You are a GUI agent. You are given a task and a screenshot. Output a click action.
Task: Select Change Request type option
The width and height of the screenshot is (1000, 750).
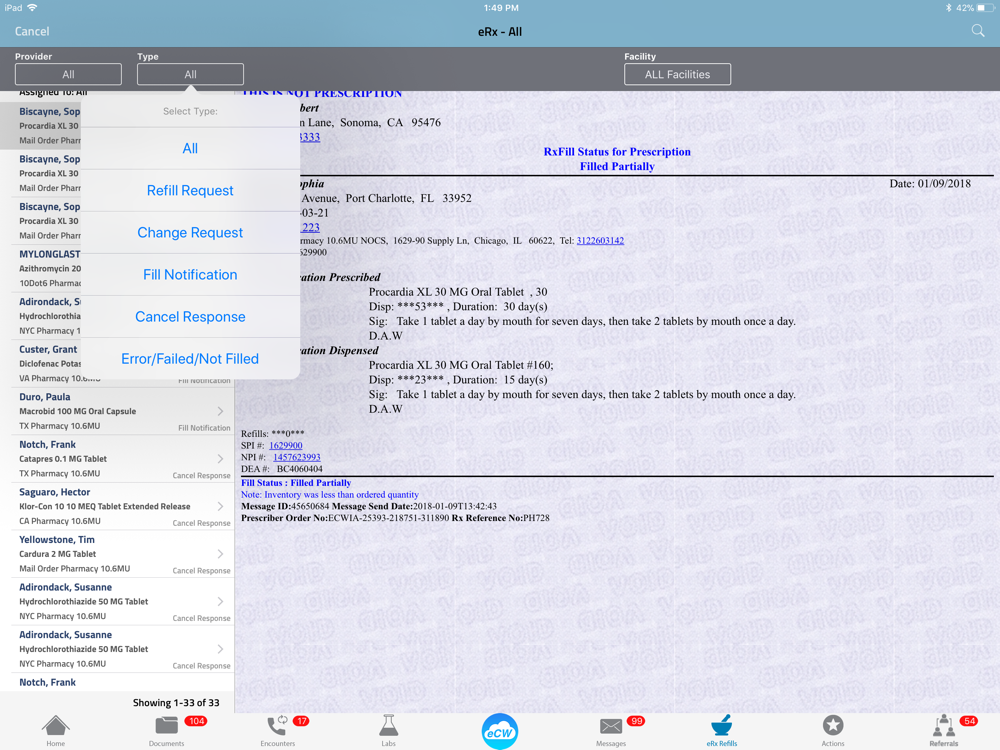click(190, 232)
